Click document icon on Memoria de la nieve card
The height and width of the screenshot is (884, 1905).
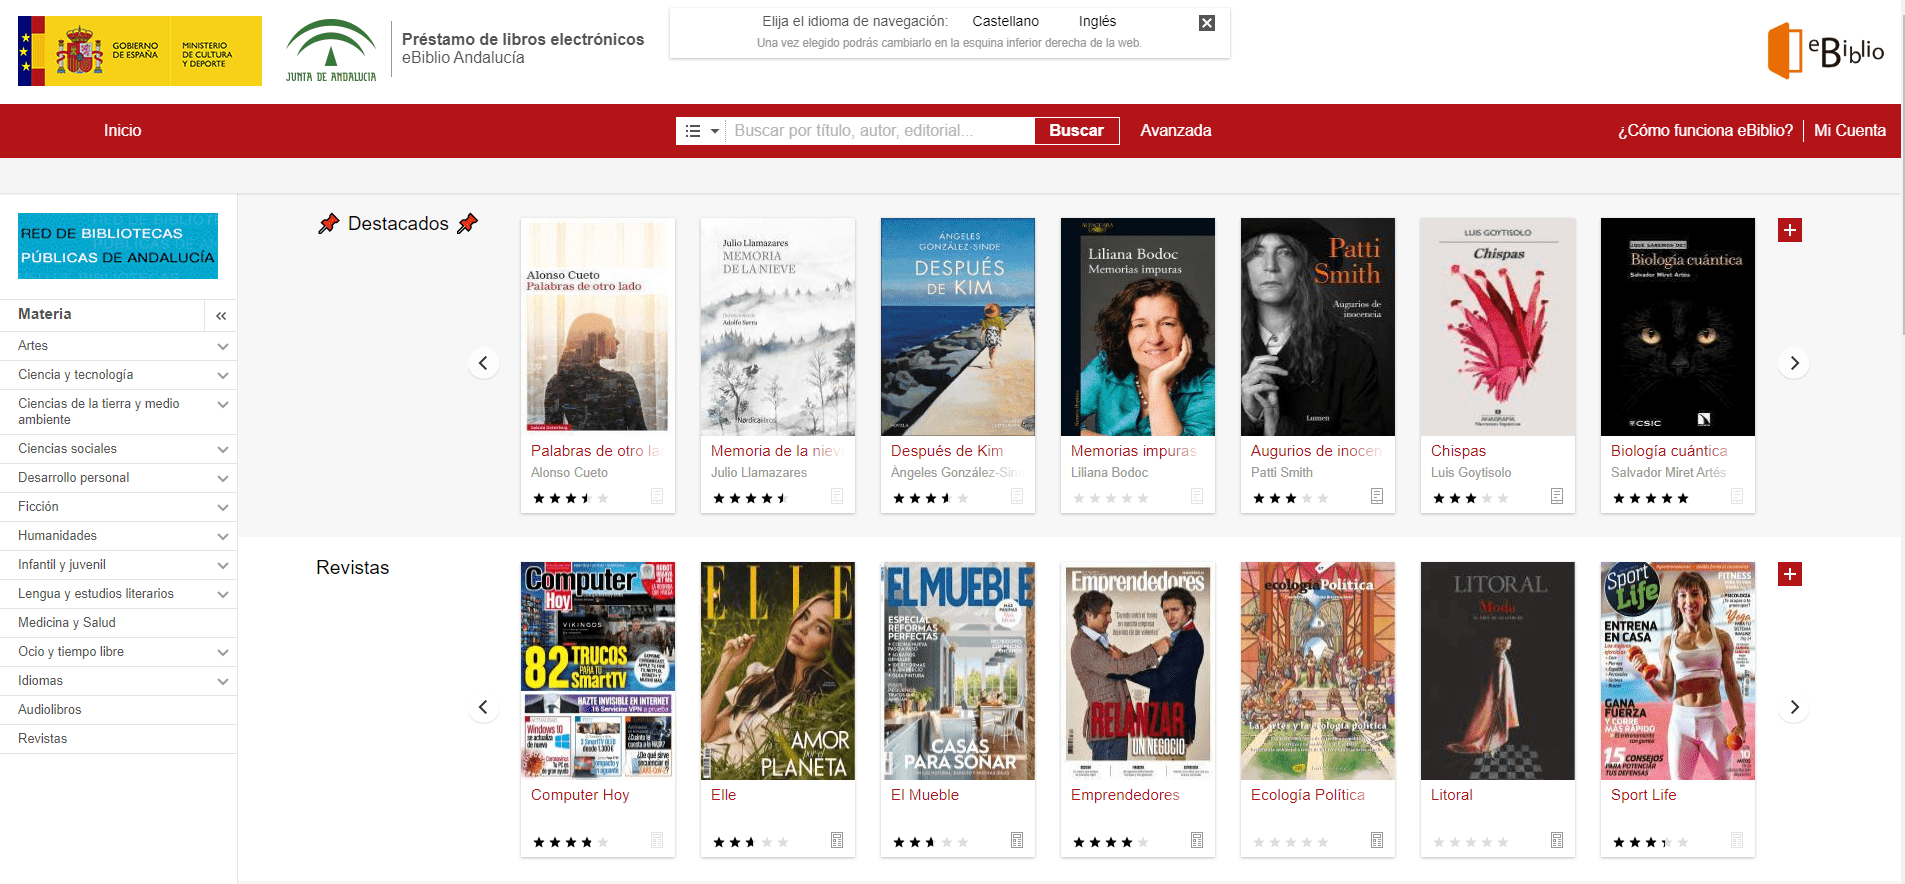tap(837, 496)
